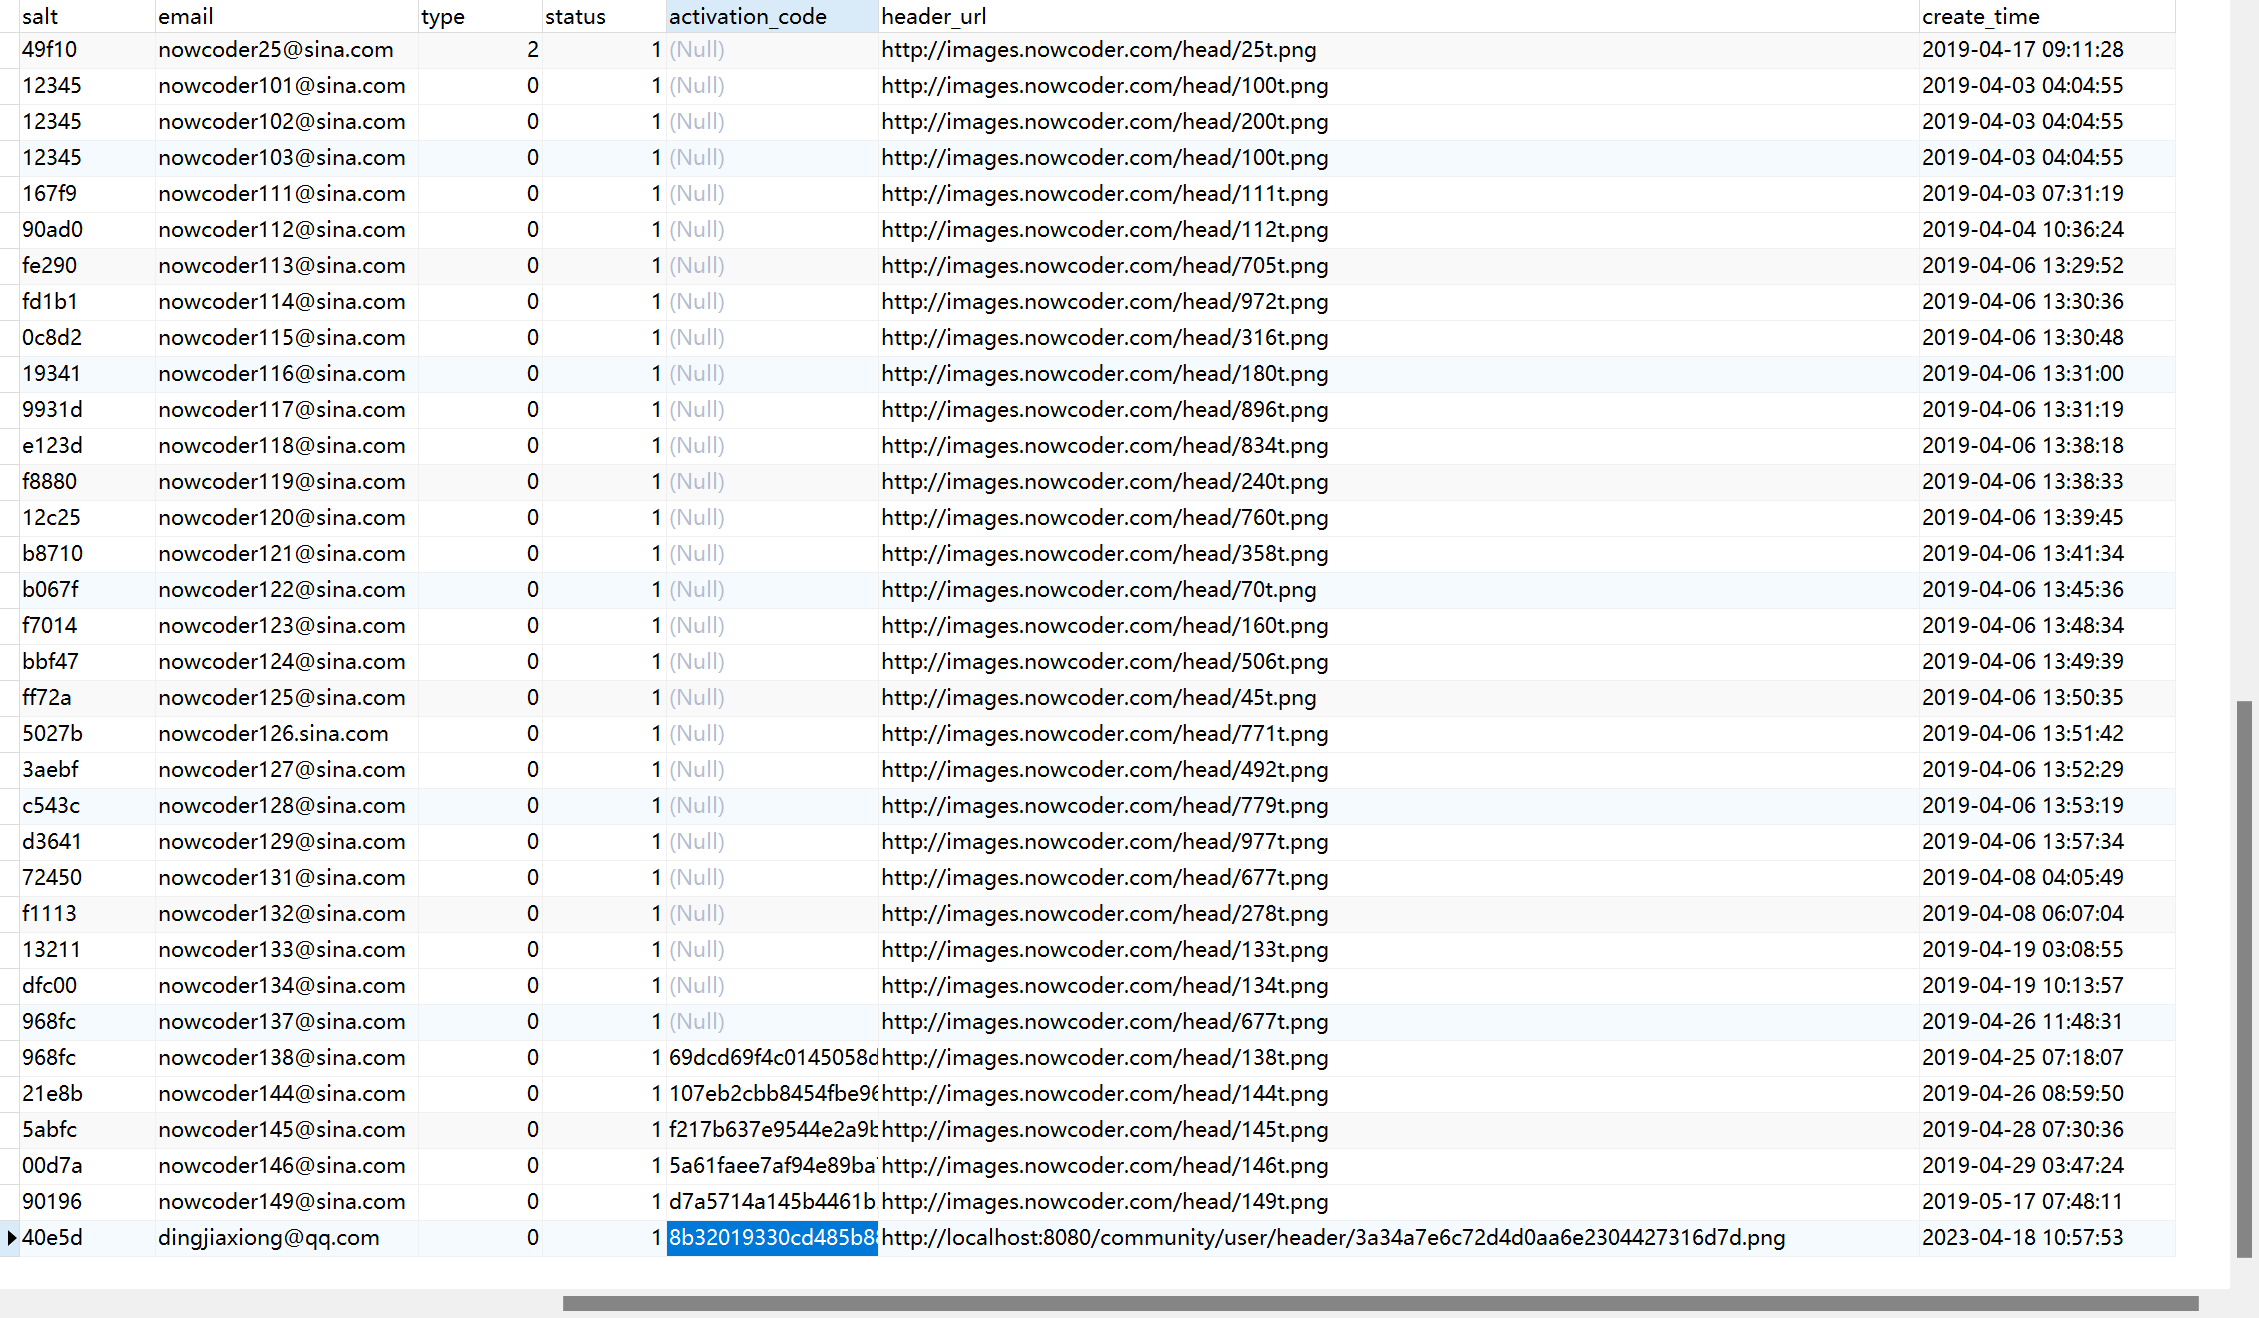Select email nowcoder133@sina.com

(286, 950)
